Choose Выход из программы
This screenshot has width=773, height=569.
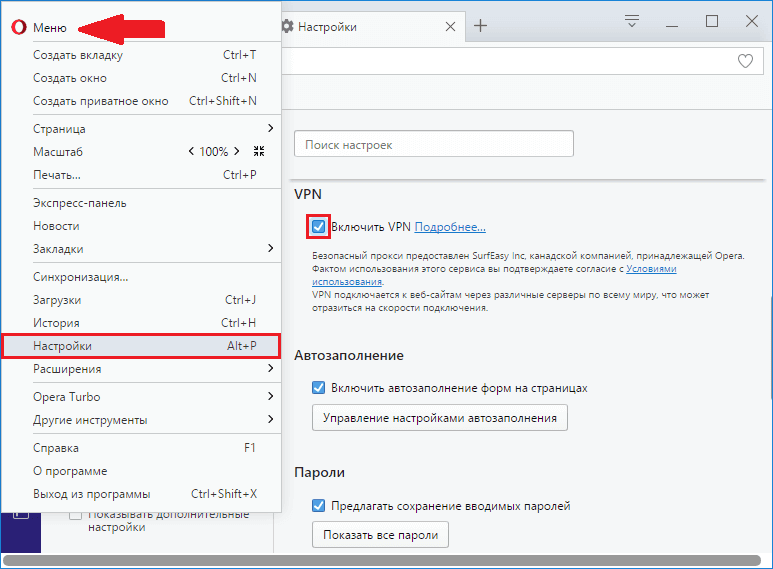141,494
